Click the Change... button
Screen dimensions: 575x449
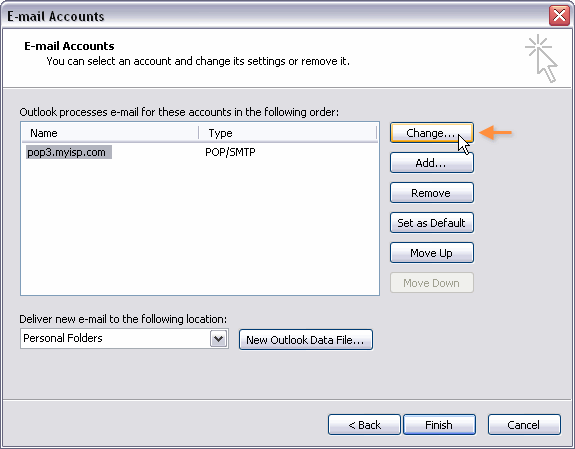coord(432,133)
